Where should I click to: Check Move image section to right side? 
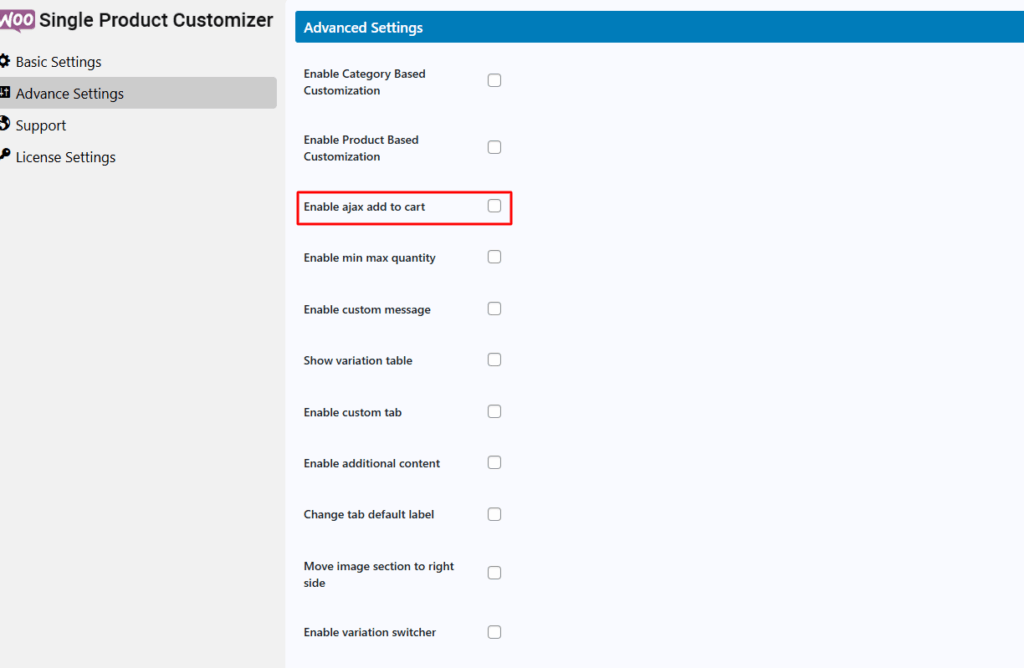494,573
